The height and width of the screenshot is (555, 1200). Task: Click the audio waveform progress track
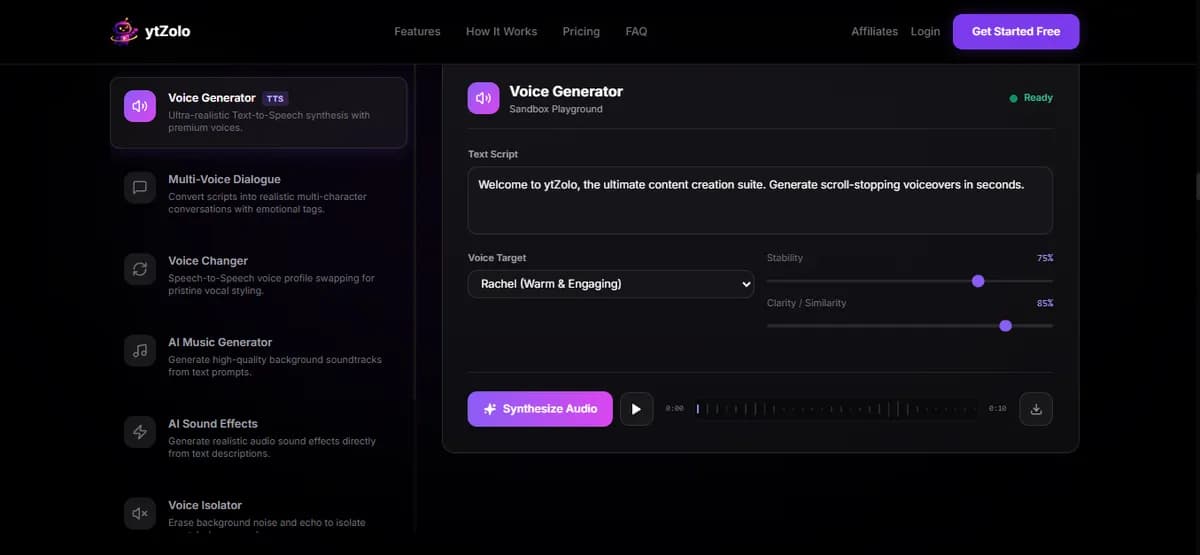pos(836,409)
